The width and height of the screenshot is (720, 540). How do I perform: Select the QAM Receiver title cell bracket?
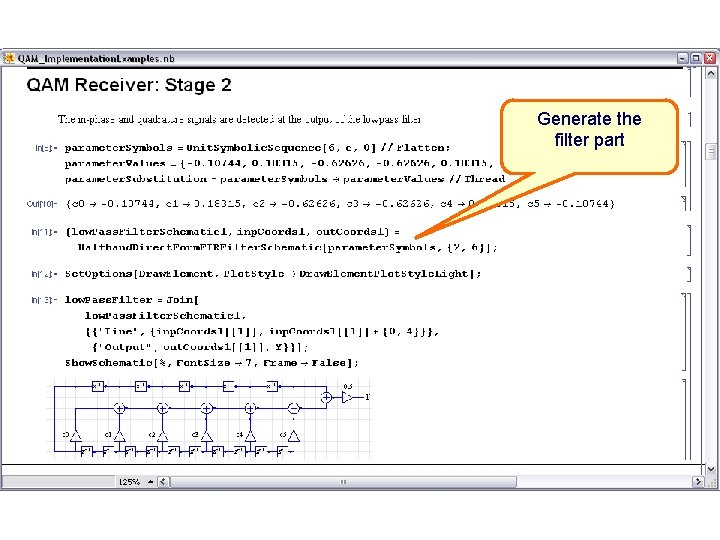pyautogui.click(x=691, y=82)
